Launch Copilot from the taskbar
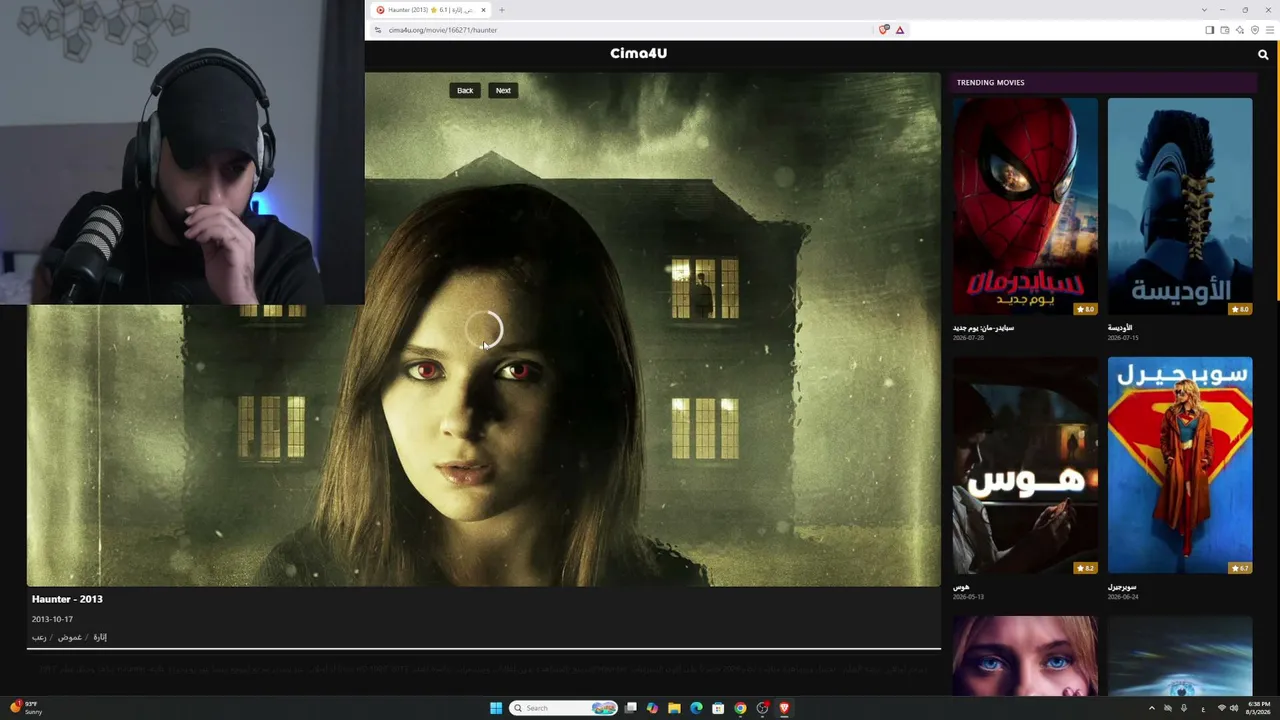The image size is (1280, 720). coord(653,708)
